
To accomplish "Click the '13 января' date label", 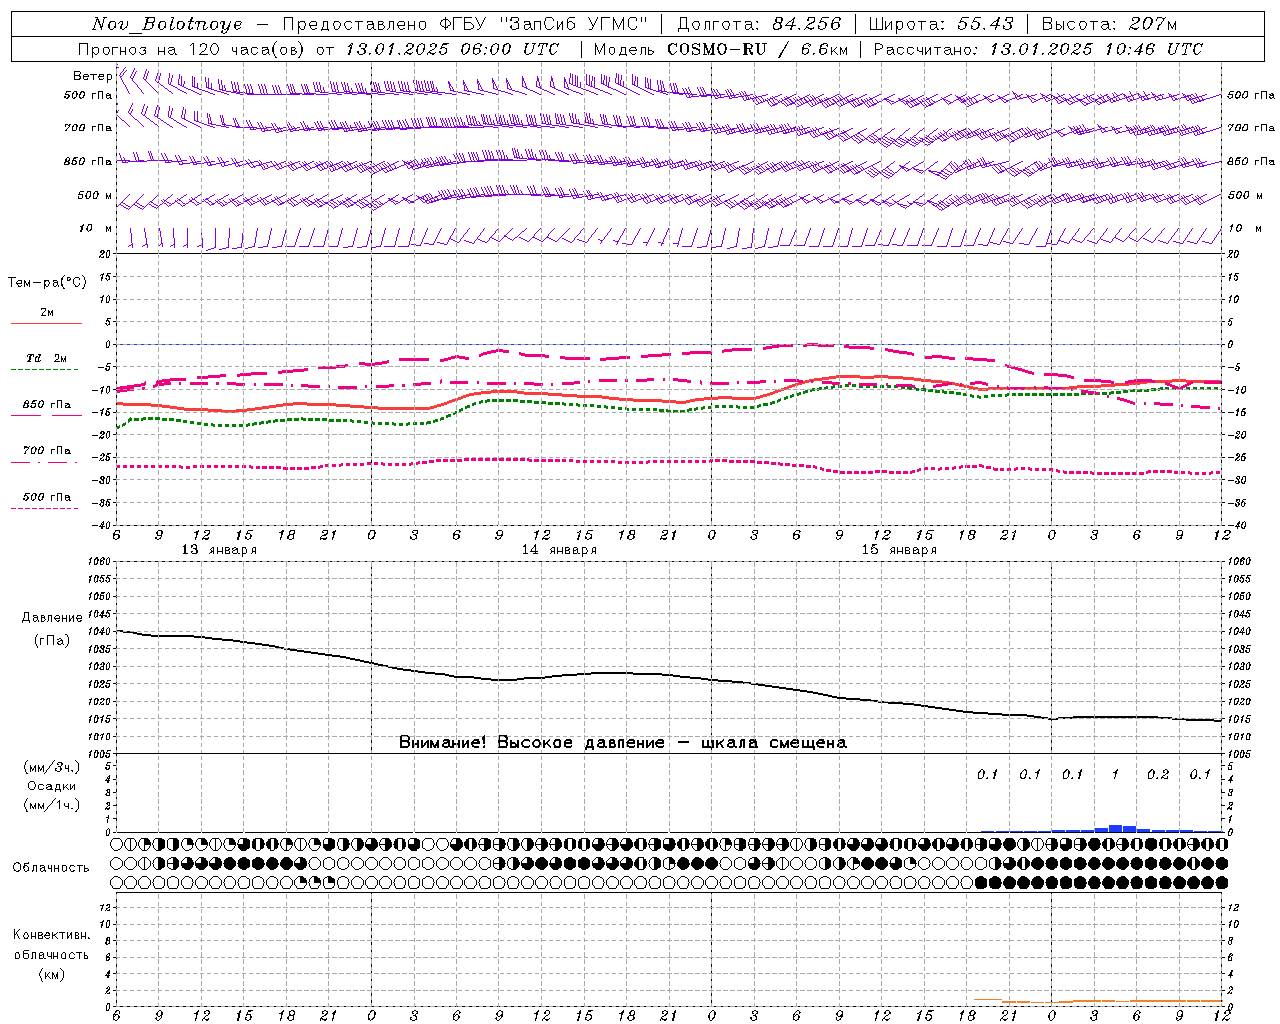I will (x=219, y=550).
